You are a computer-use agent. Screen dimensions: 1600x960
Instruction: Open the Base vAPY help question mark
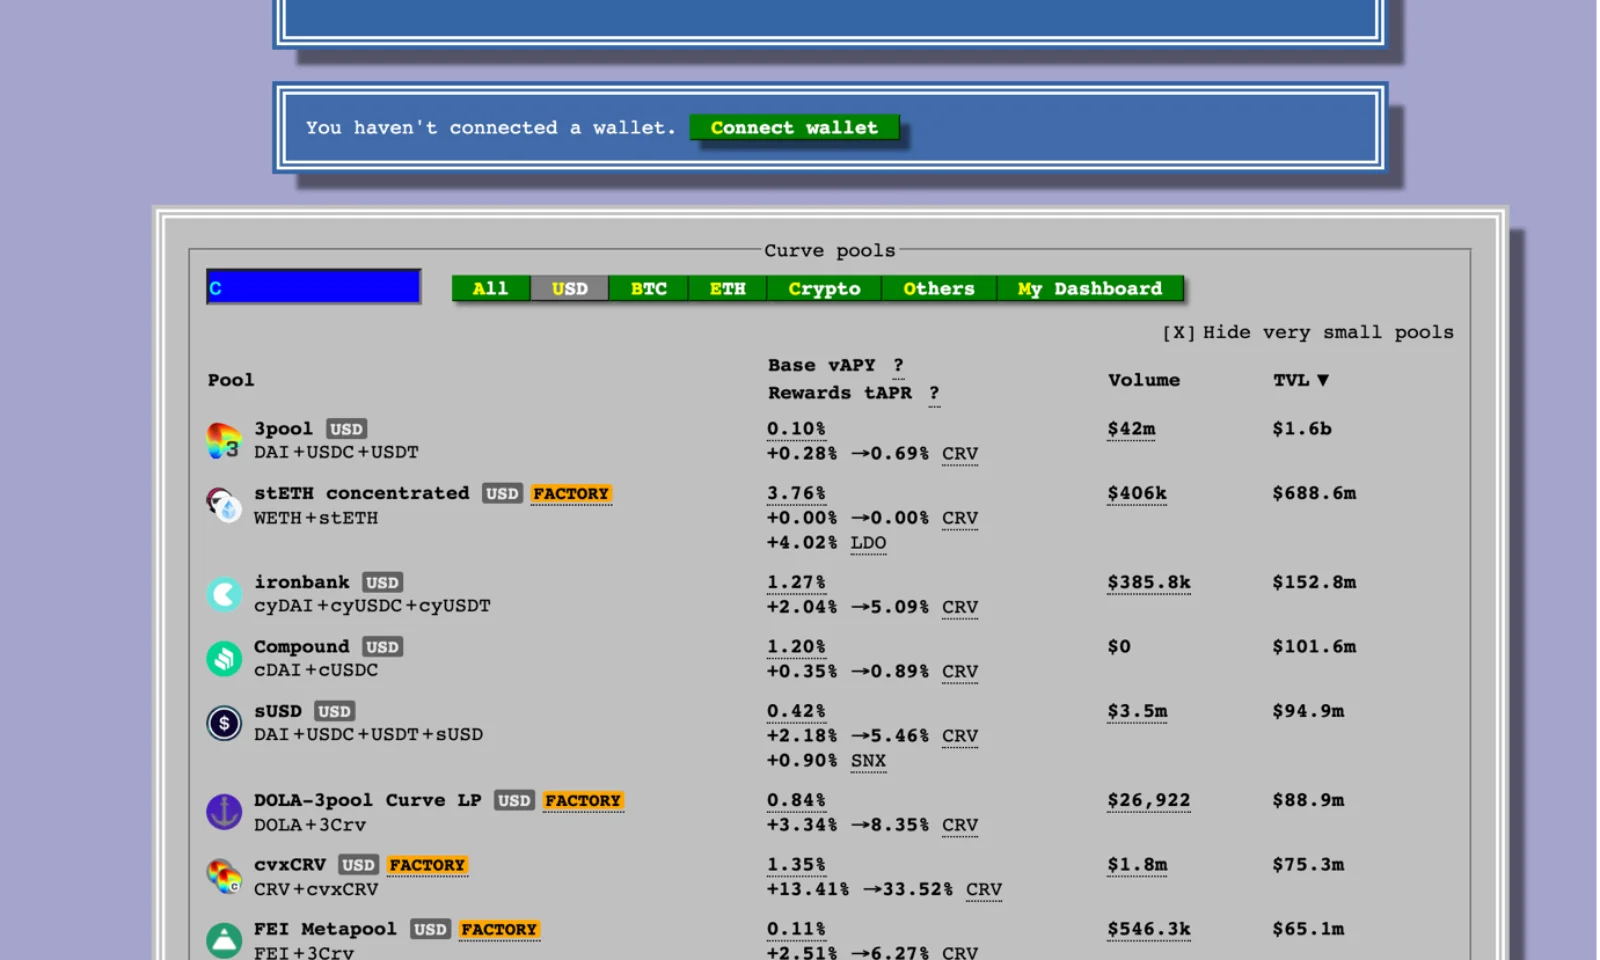[898, 366]
